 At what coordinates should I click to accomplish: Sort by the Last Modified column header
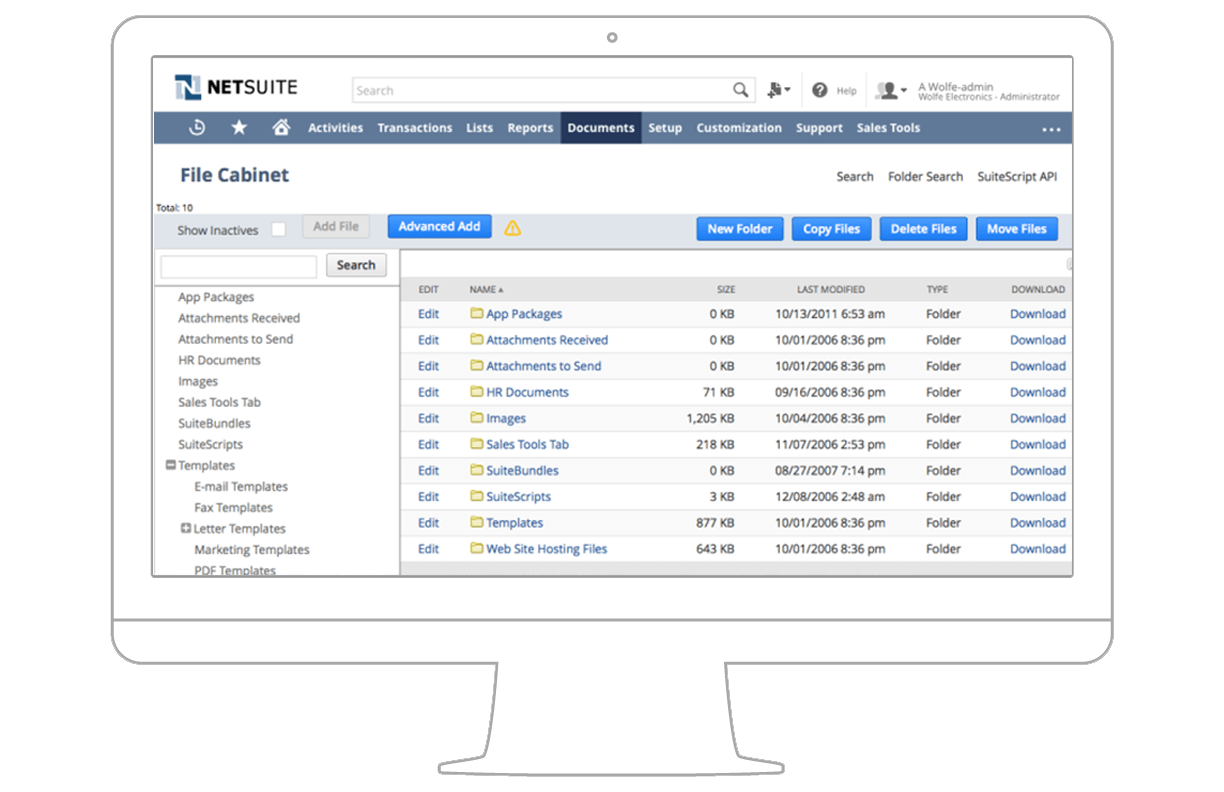click(831, 290)
